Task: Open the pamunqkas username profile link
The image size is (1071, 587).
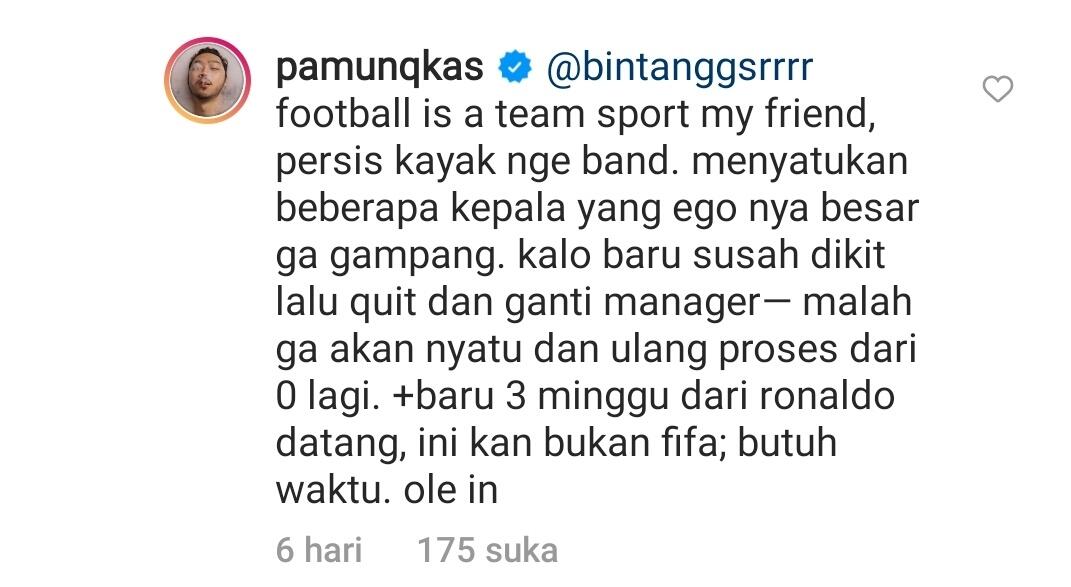Action: (380, 69)
